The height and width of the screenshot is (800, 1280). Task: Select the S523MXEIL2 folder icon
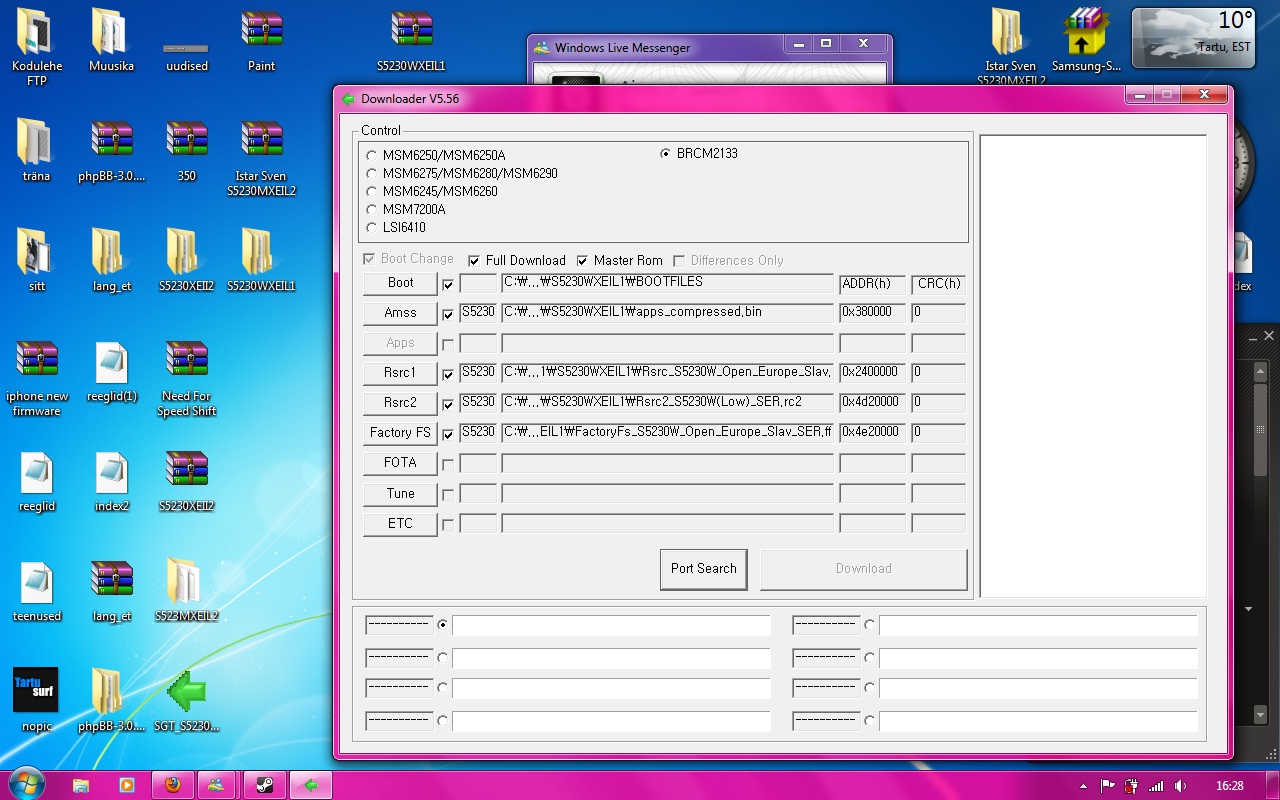(186, 592)
